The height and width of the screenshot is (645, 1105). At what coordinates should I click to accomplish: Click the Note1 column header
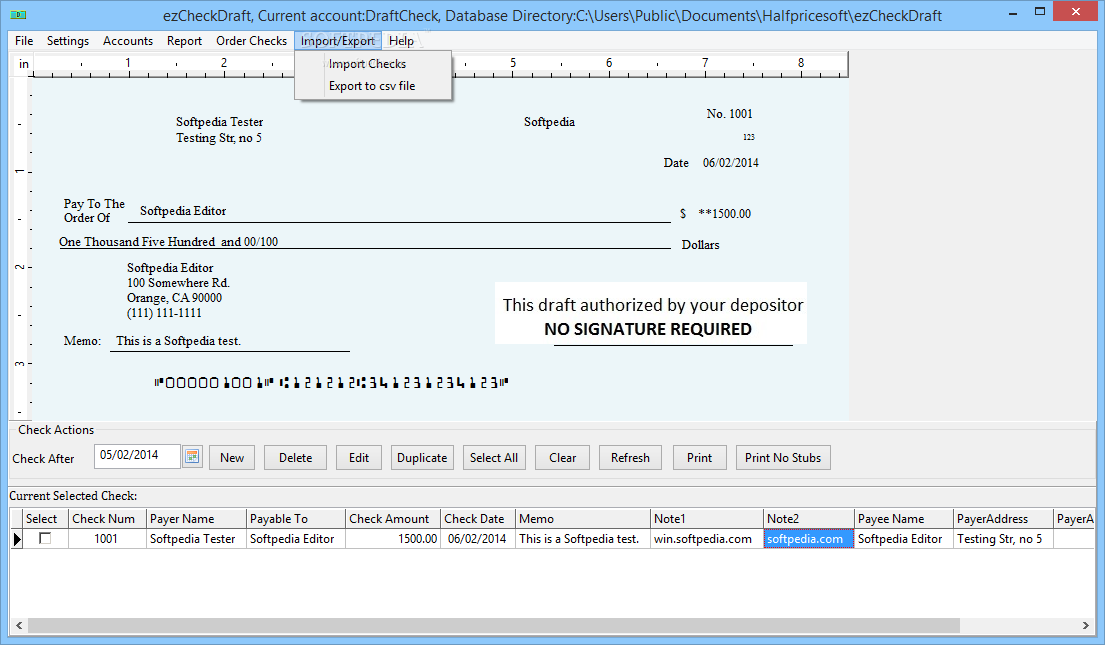coord(707,519)
